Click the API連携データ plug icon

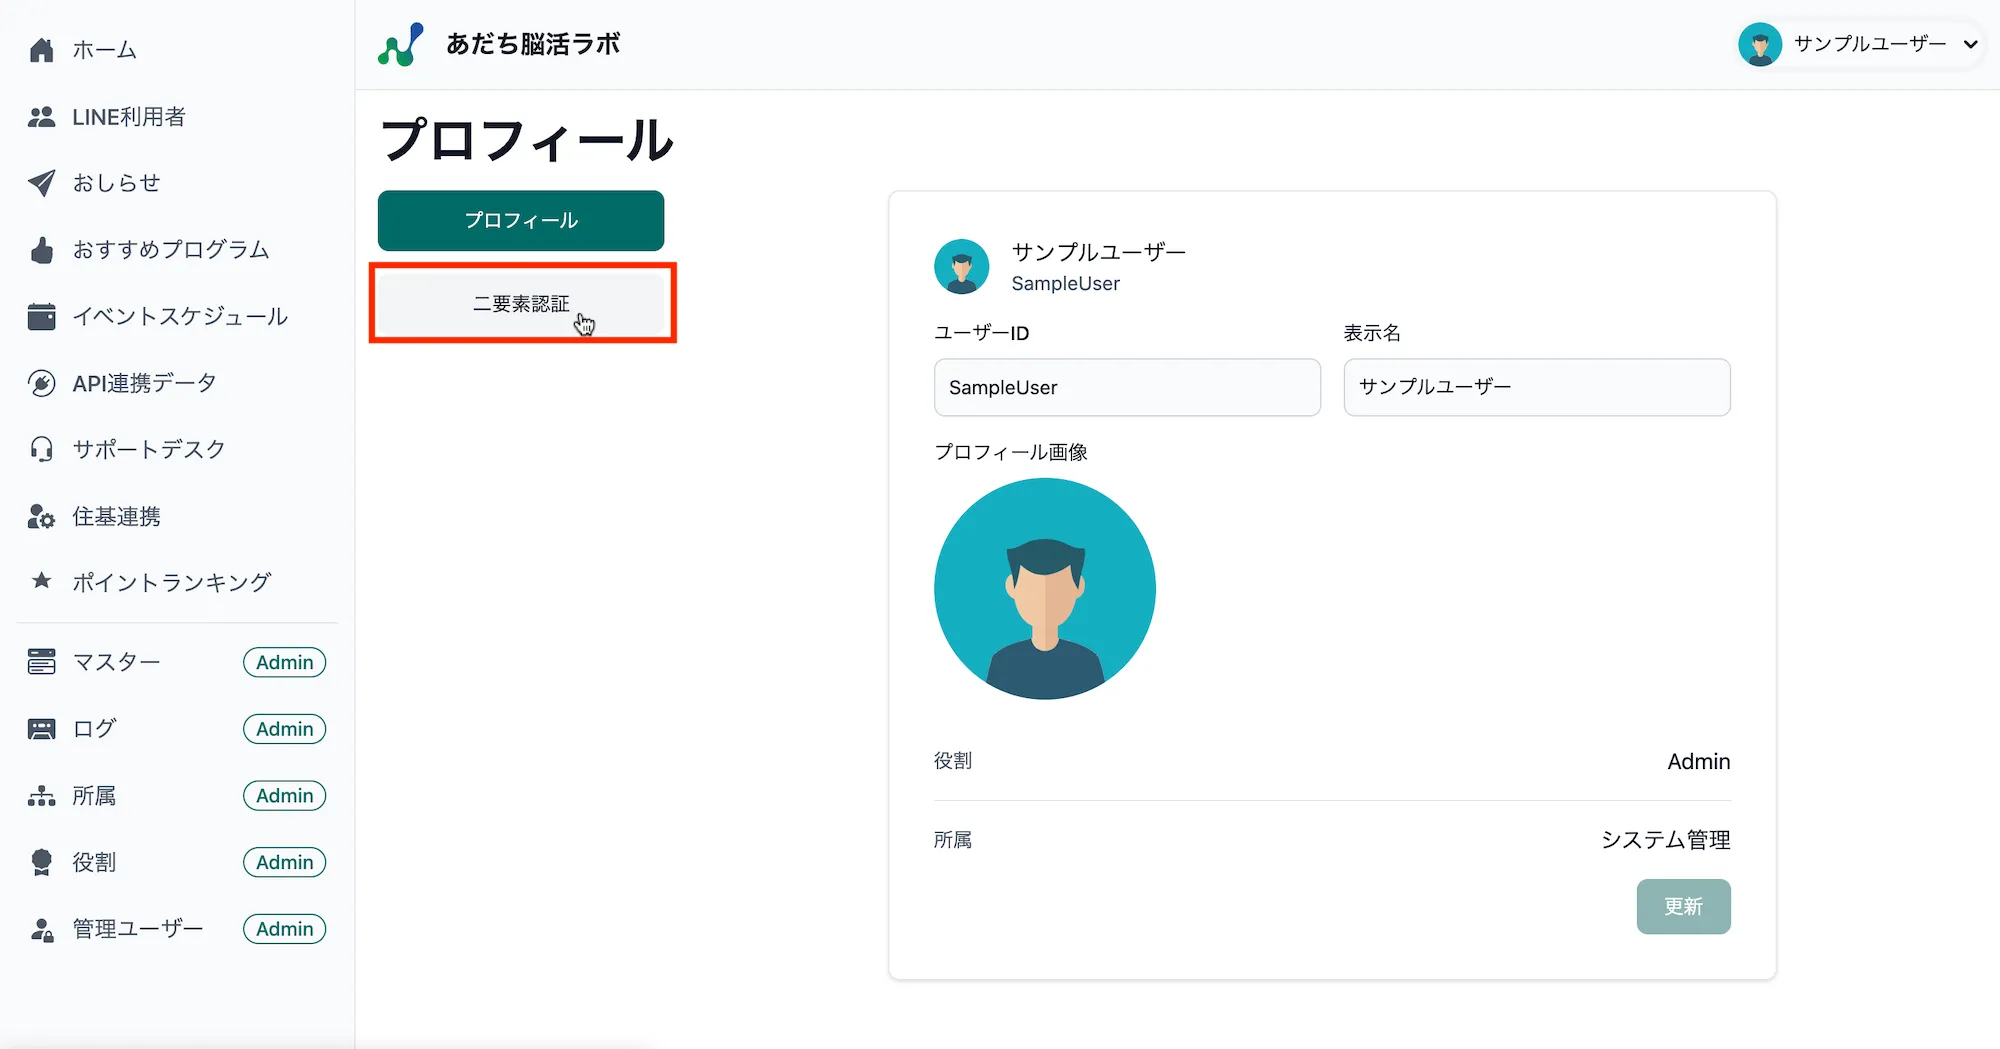tap(41, 383)
